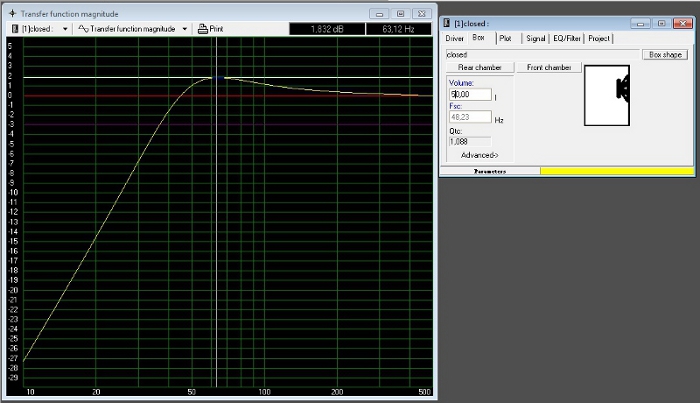The image size is (700, 403).
Task: Maximize the Transfer function magnitude window
Action: point(400,14)
